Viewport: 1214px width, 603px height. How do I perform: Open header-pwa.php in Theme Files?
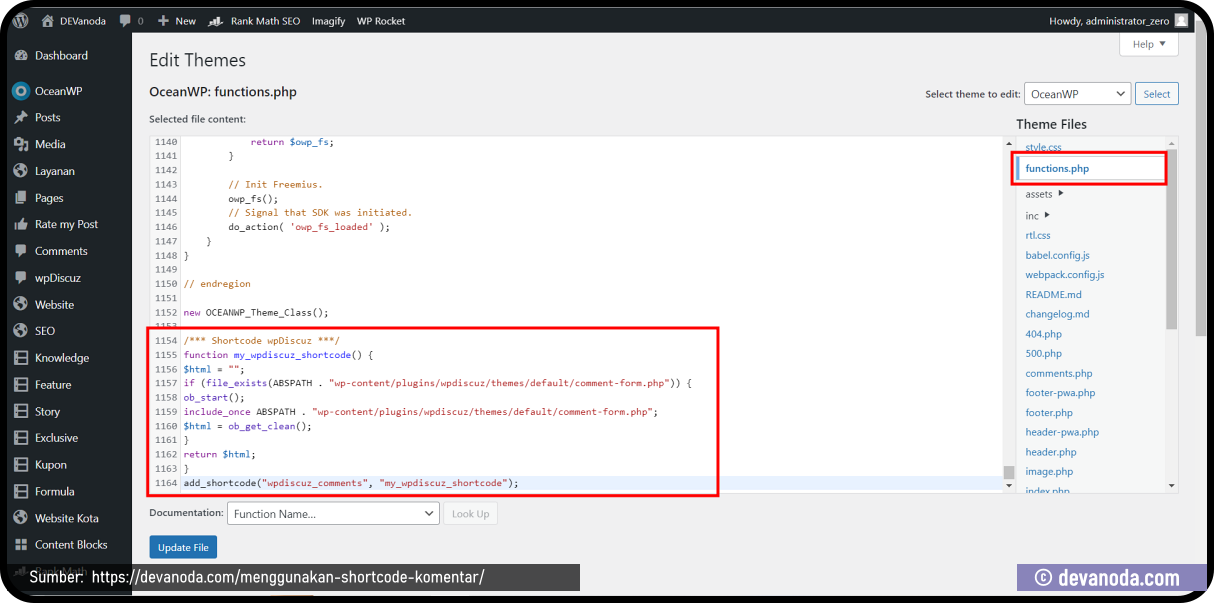(x=1062, y=433)
